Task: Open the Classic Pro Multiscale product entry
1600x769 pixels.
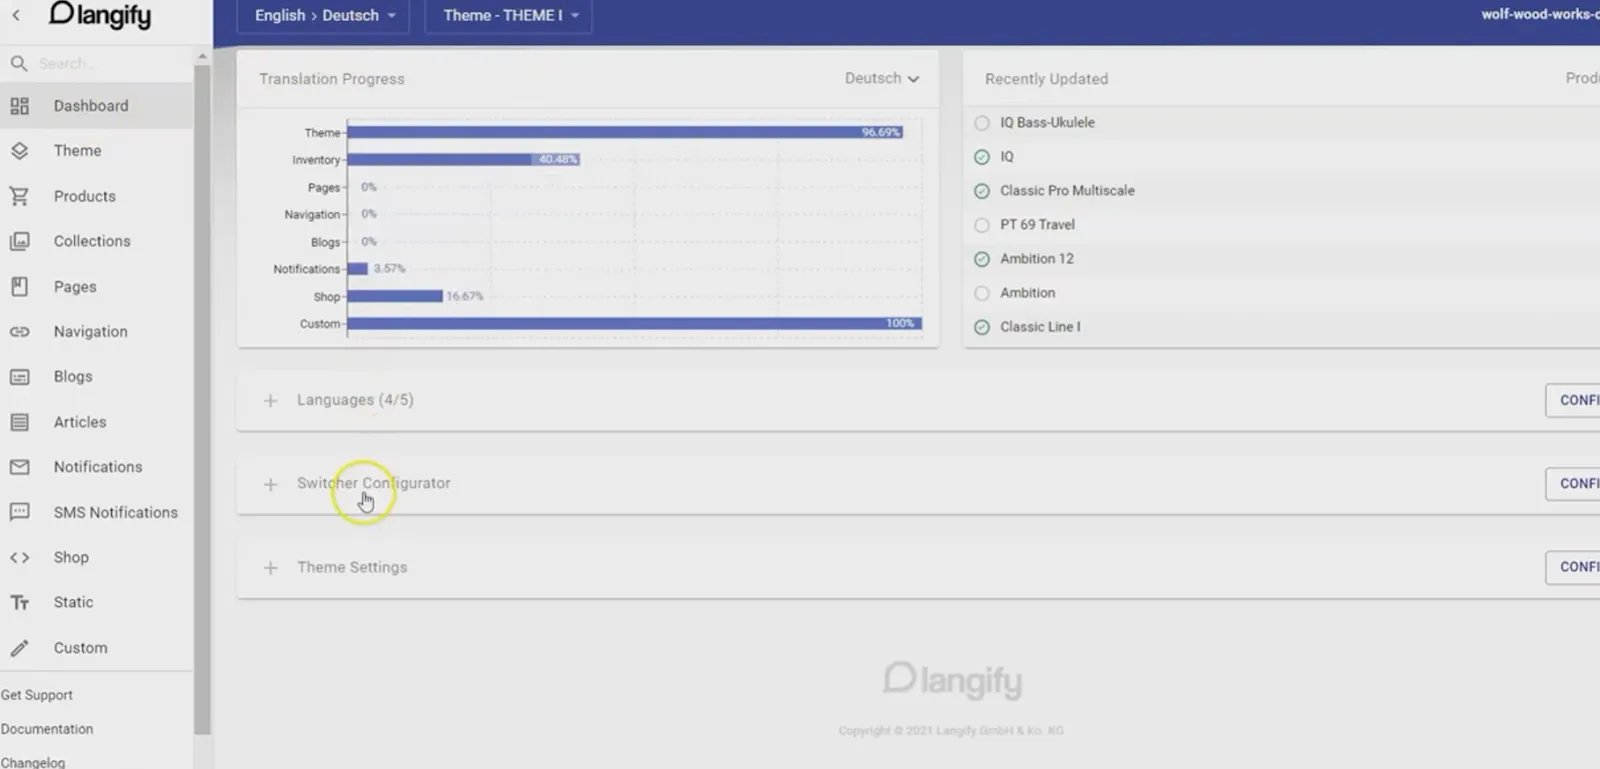Action: (x=1067, y=191)
